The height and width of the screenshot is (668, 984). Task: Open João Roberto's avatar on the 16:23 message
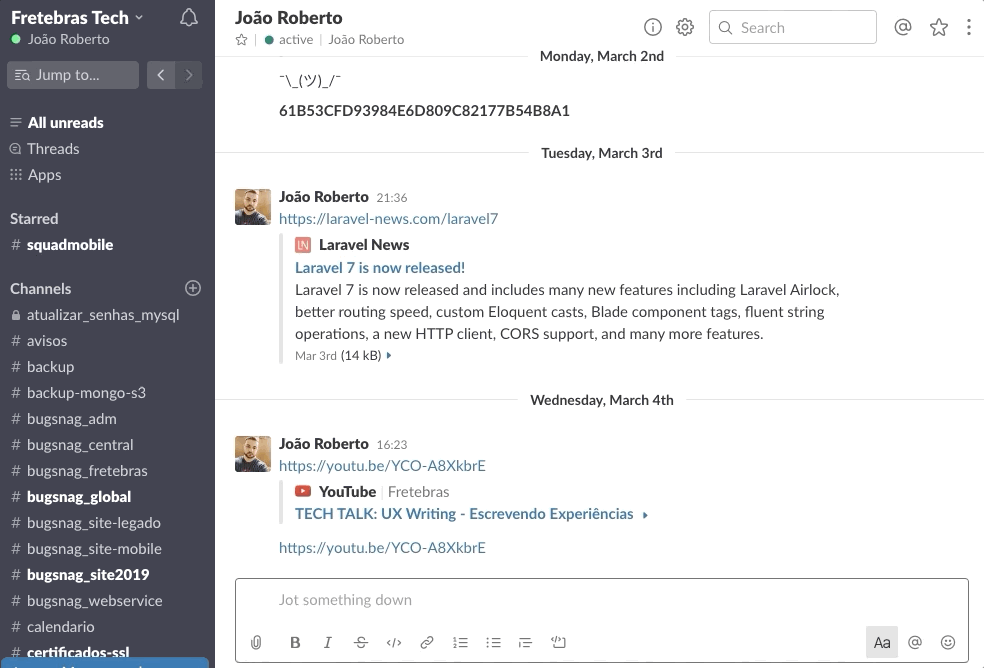(x=253, y=454)
